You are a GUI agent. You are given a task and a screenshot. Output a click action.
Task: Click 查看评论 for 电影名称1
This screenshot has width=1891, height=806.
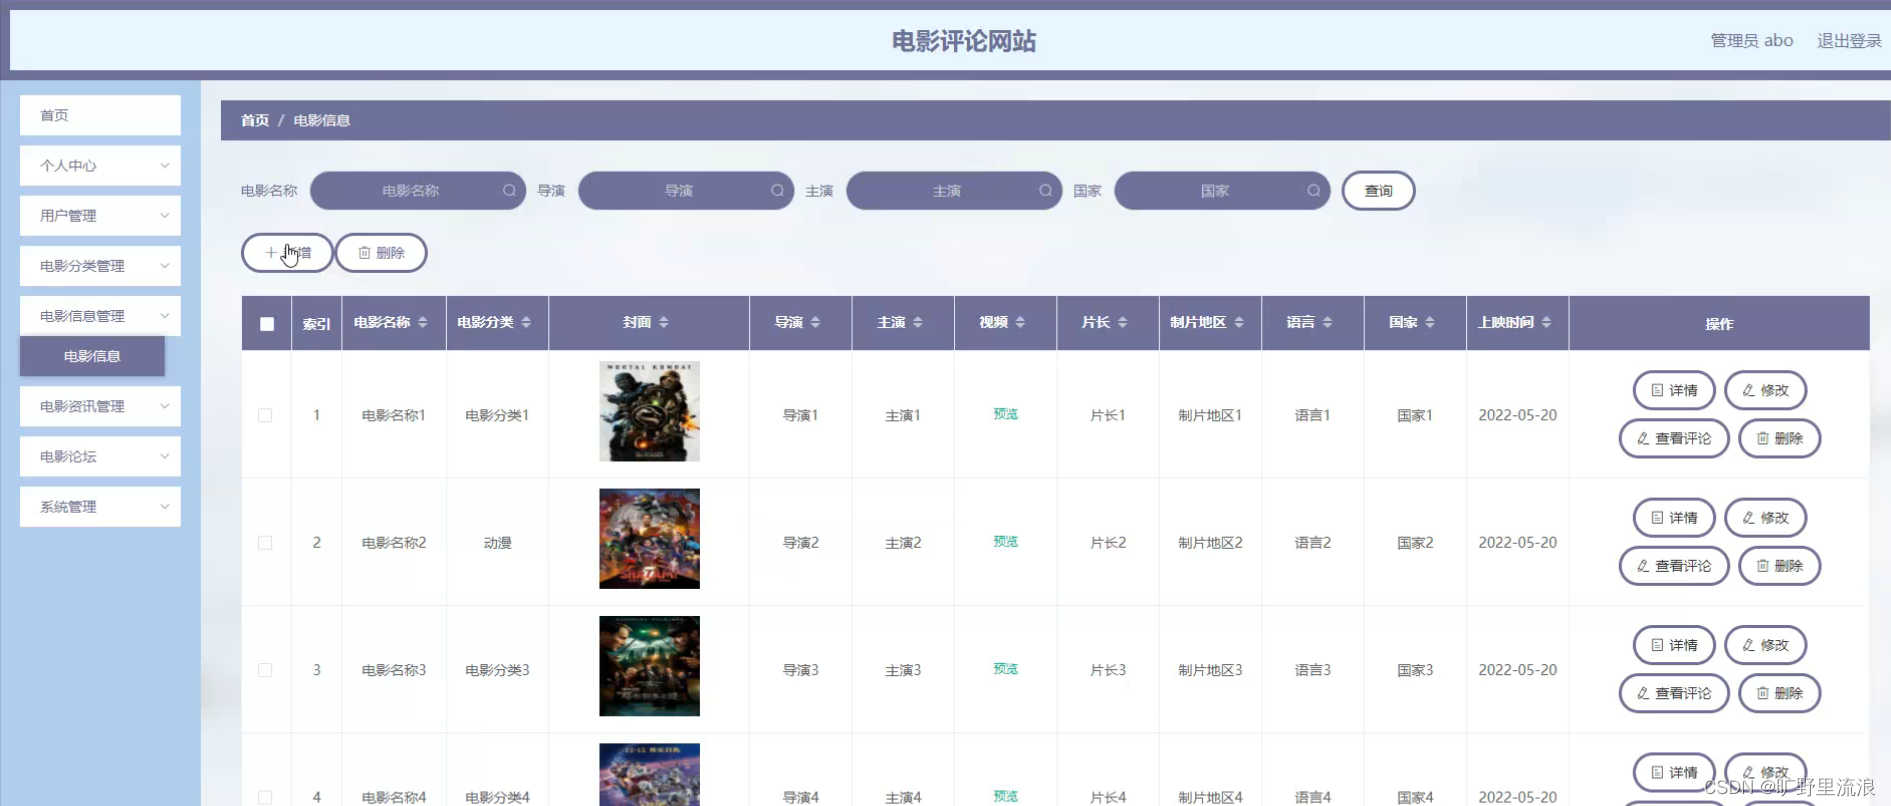[x=1674, y=438]
